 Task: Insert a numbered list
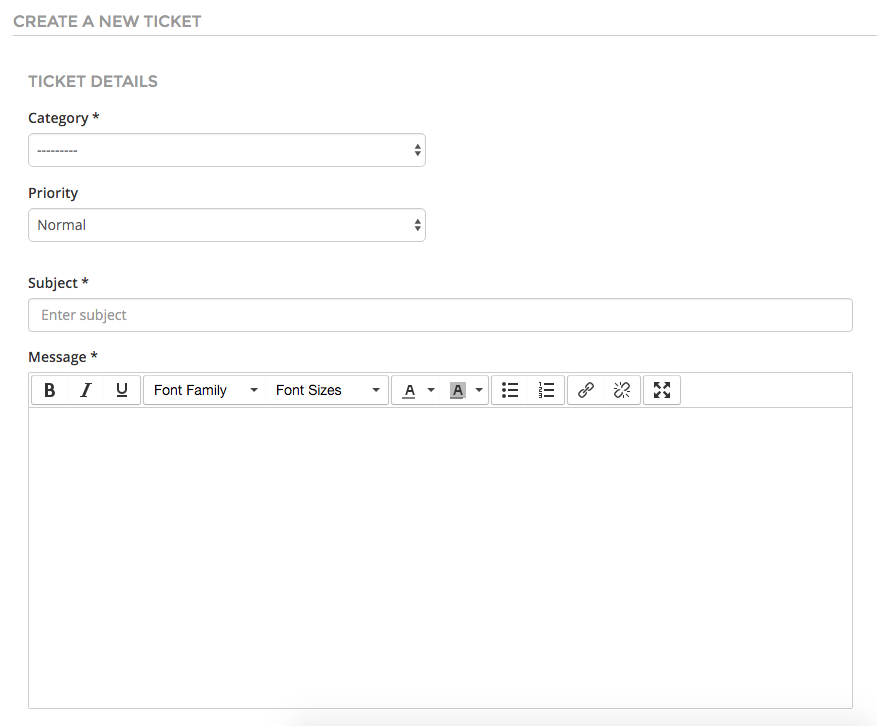click(546, 390)
